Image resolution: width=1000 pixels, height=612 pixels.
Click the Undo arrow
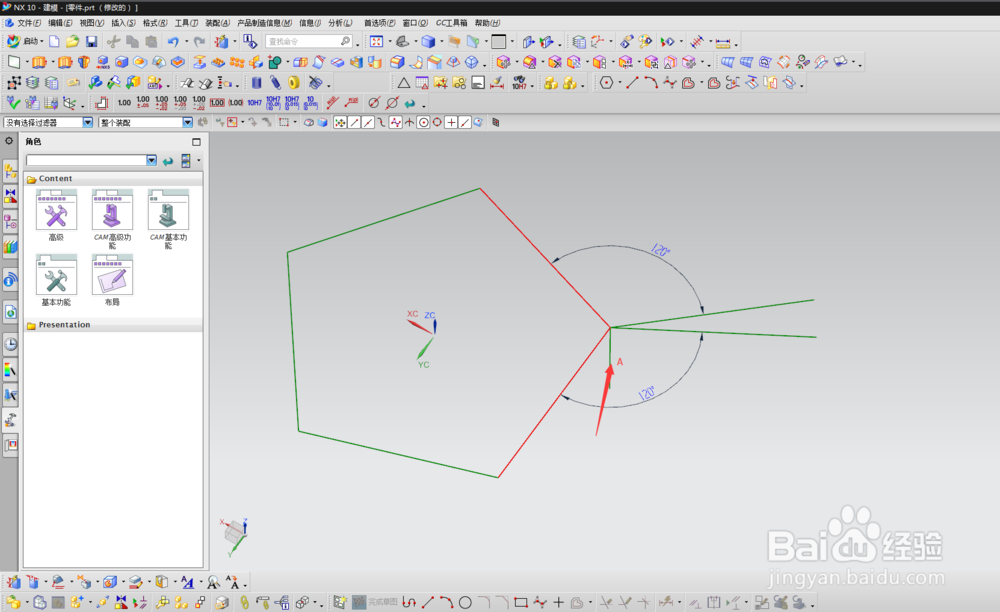click(173, 41)
